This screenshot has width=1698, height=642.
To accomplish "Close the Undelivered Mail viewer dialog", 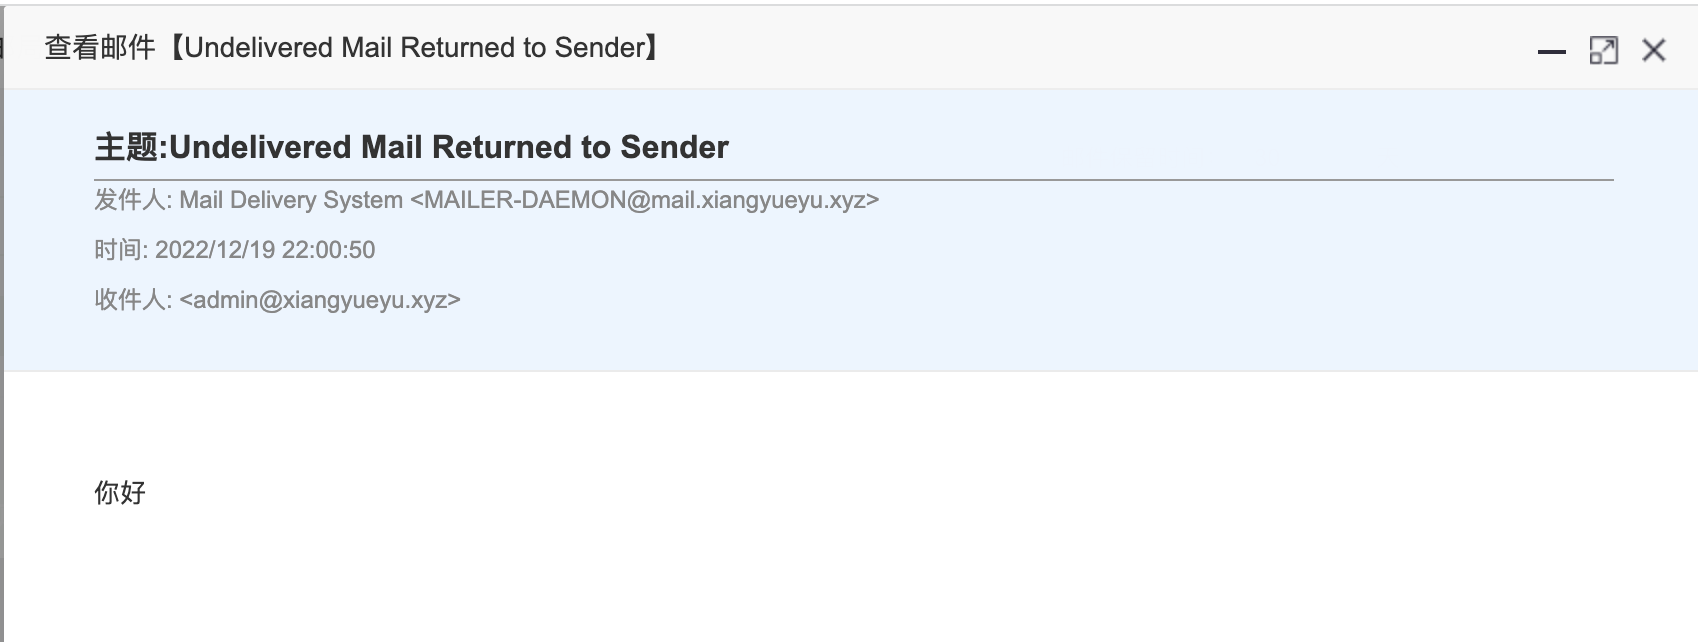I will coord(1653,50).
